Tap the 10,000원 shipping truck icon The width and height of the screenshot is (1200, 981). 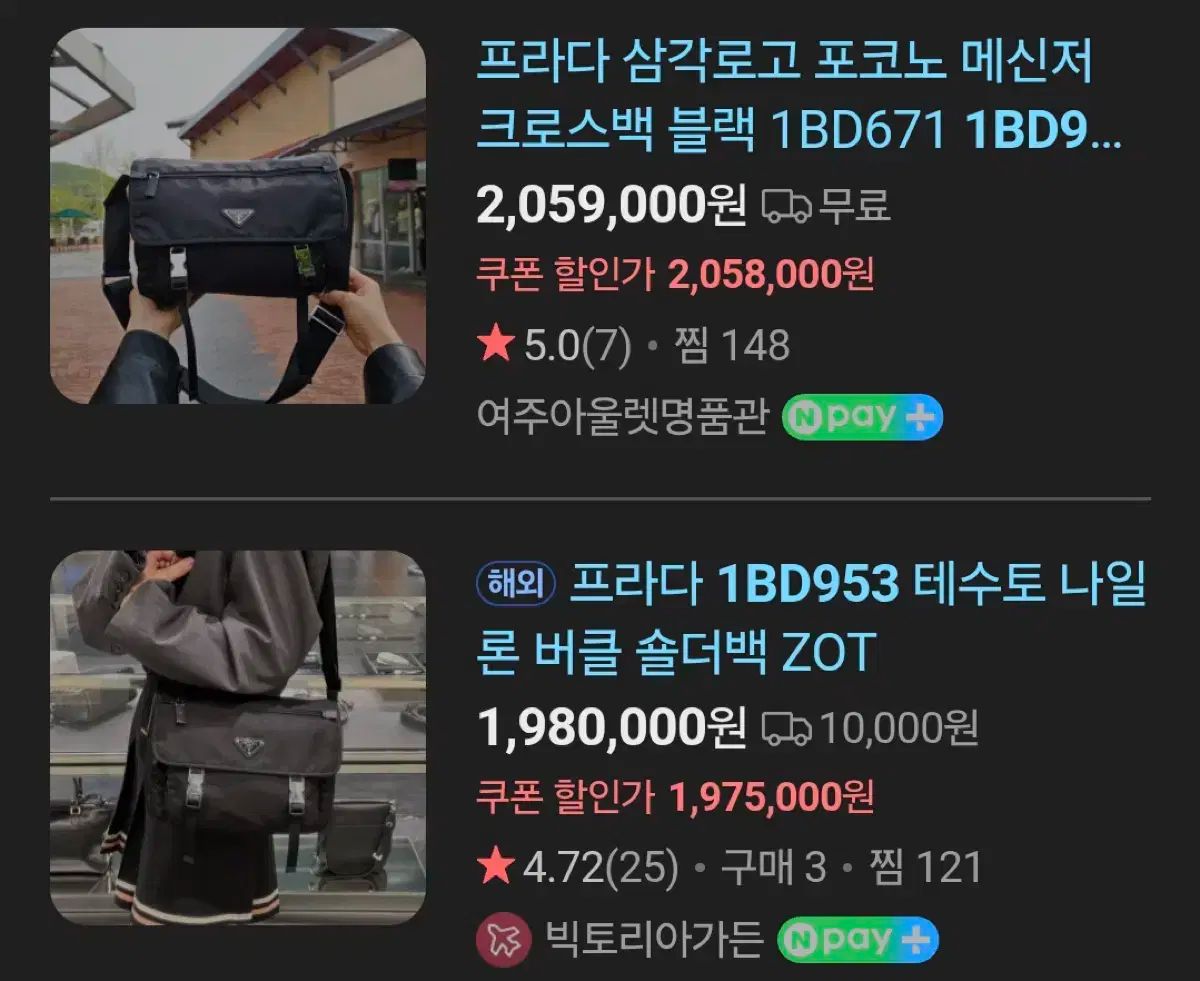(x=787, y=728)
